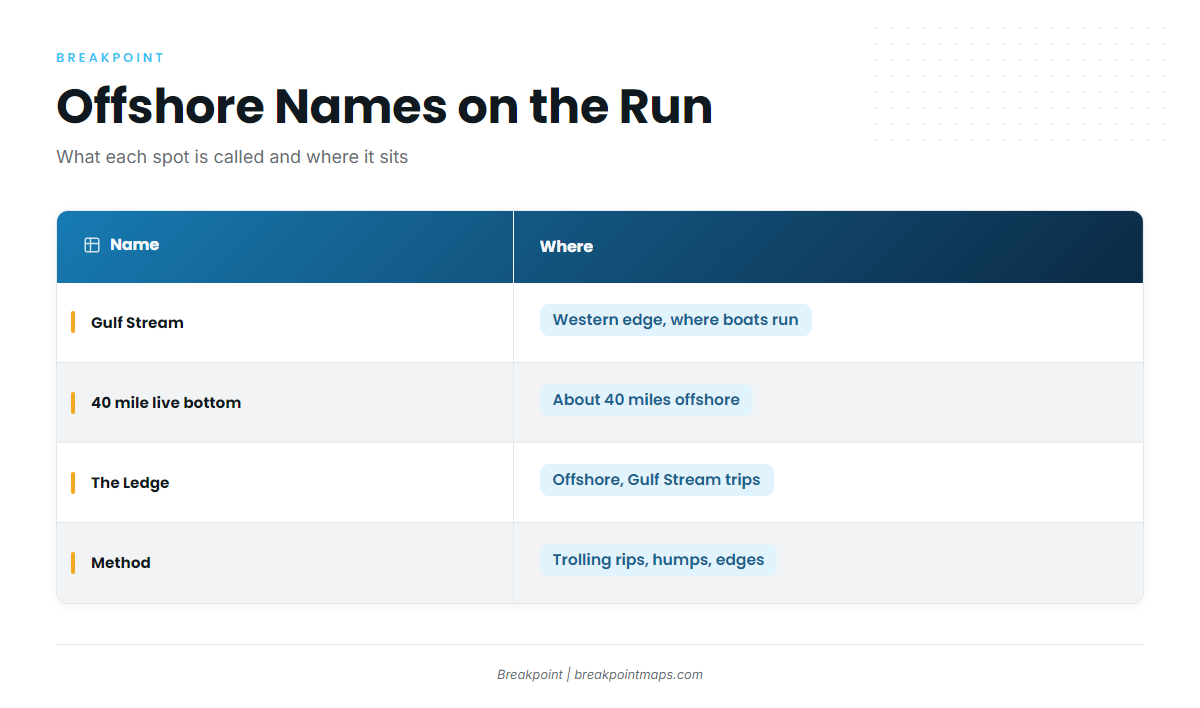Select The Ledge row name
This screenshot has height=708, width=1200.
(130, 483)
